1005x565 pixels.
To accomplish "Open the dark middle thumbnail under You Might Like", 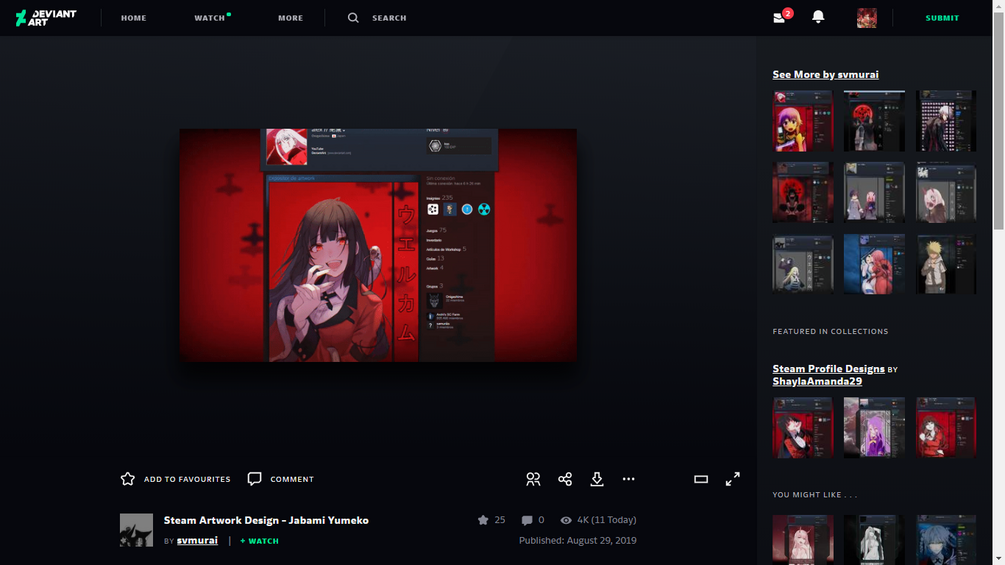I will [x=874, y=540].
